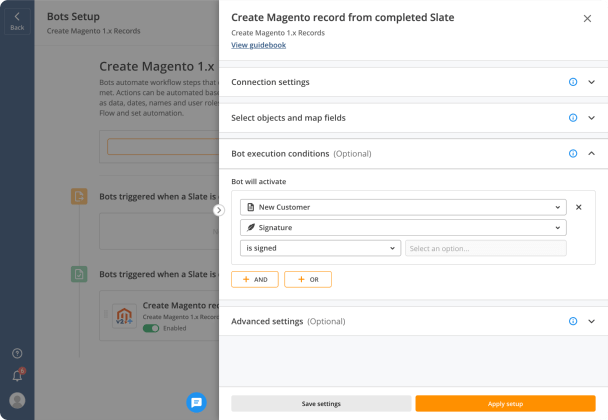The image size is (608, 420).
Task: Open the user profile avatar
Action: [17, 400]
